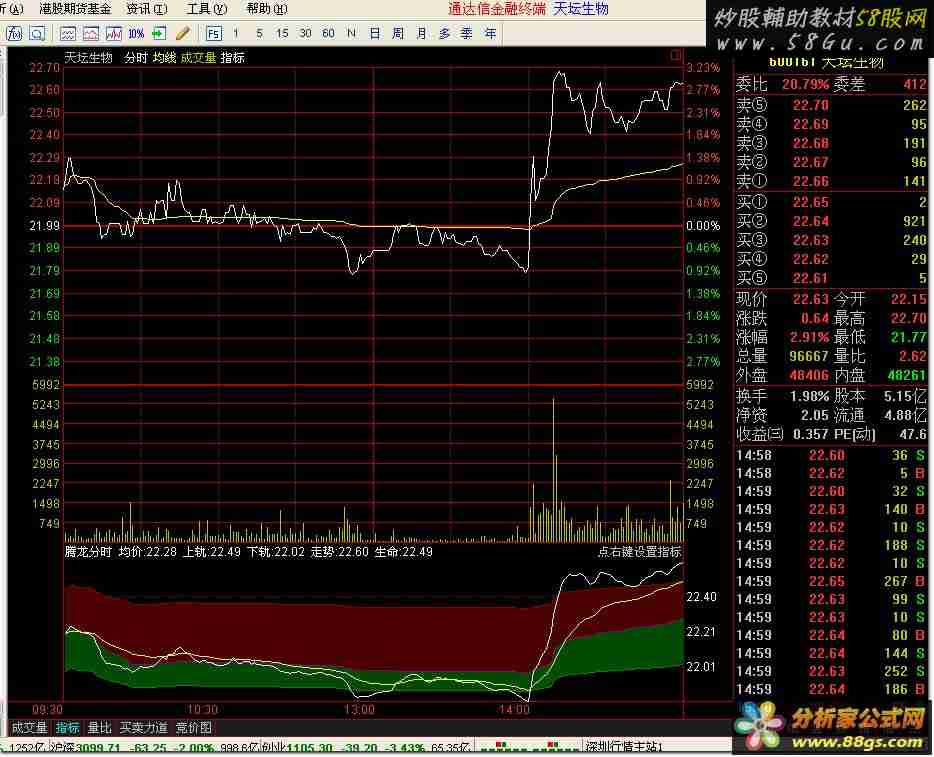Screen dimensions: 934x757
Task: Click the 14:59 trade row with volume 267
Action: pyautogui.click(x=831, y=581)
